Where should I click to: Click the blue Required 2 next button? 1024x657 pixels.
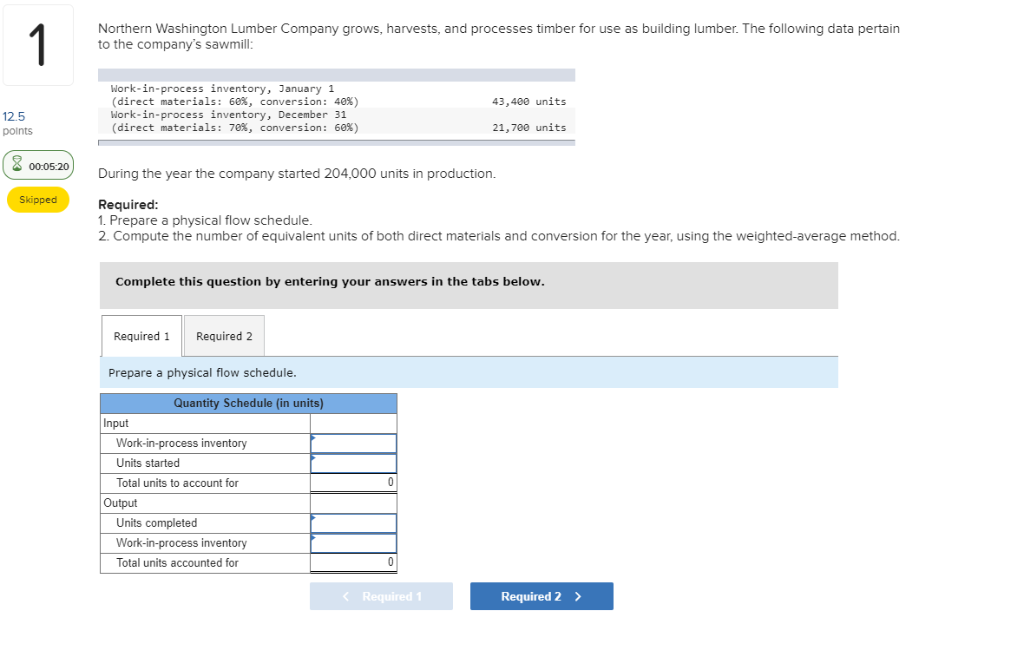[541, 596]
